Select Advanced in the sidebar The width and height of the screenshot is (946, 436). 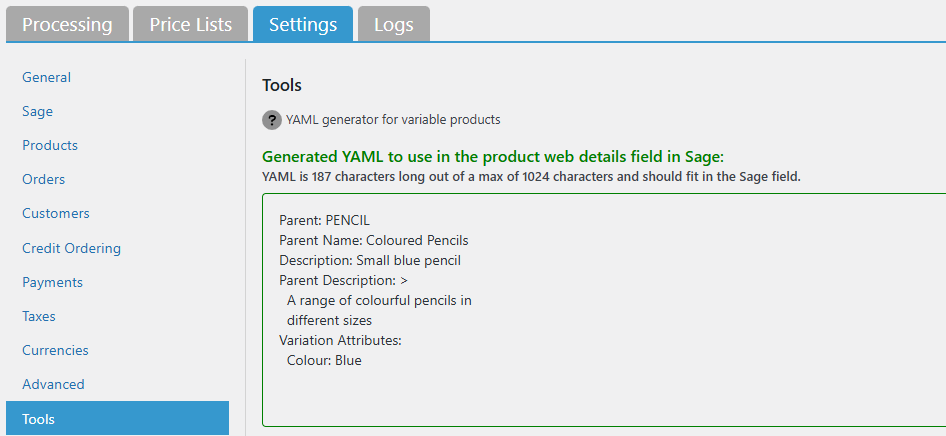(54, 384)
